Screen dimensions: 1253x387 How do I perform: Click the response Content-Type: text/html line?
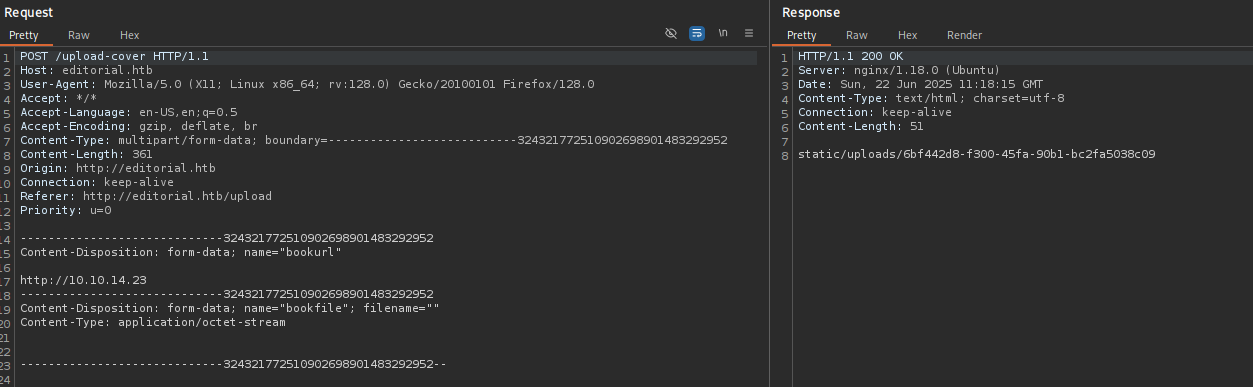pyautogui.click(x=931, y=99)
